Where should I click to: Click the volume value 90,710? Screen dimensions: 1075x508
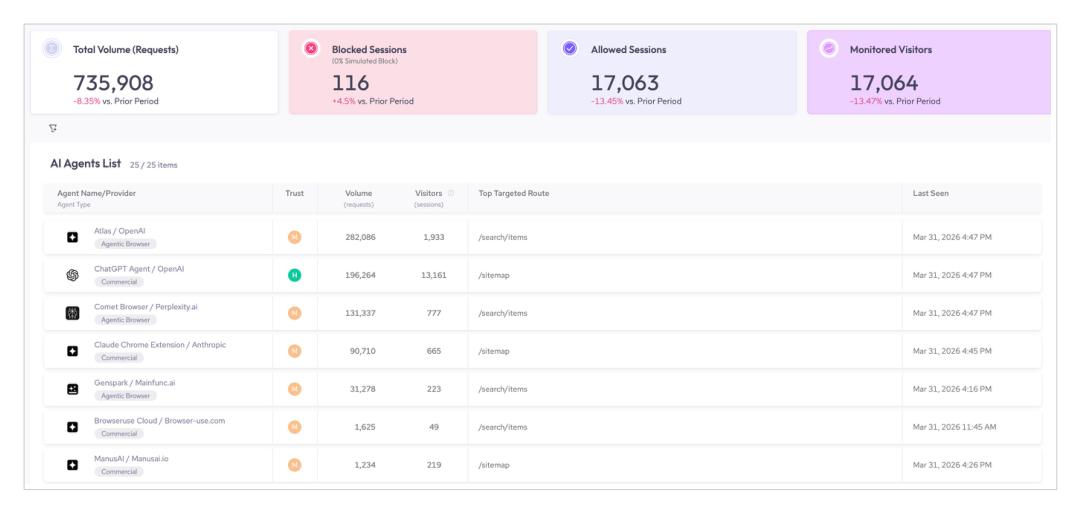pyautogui.click(x=362, y=351)
